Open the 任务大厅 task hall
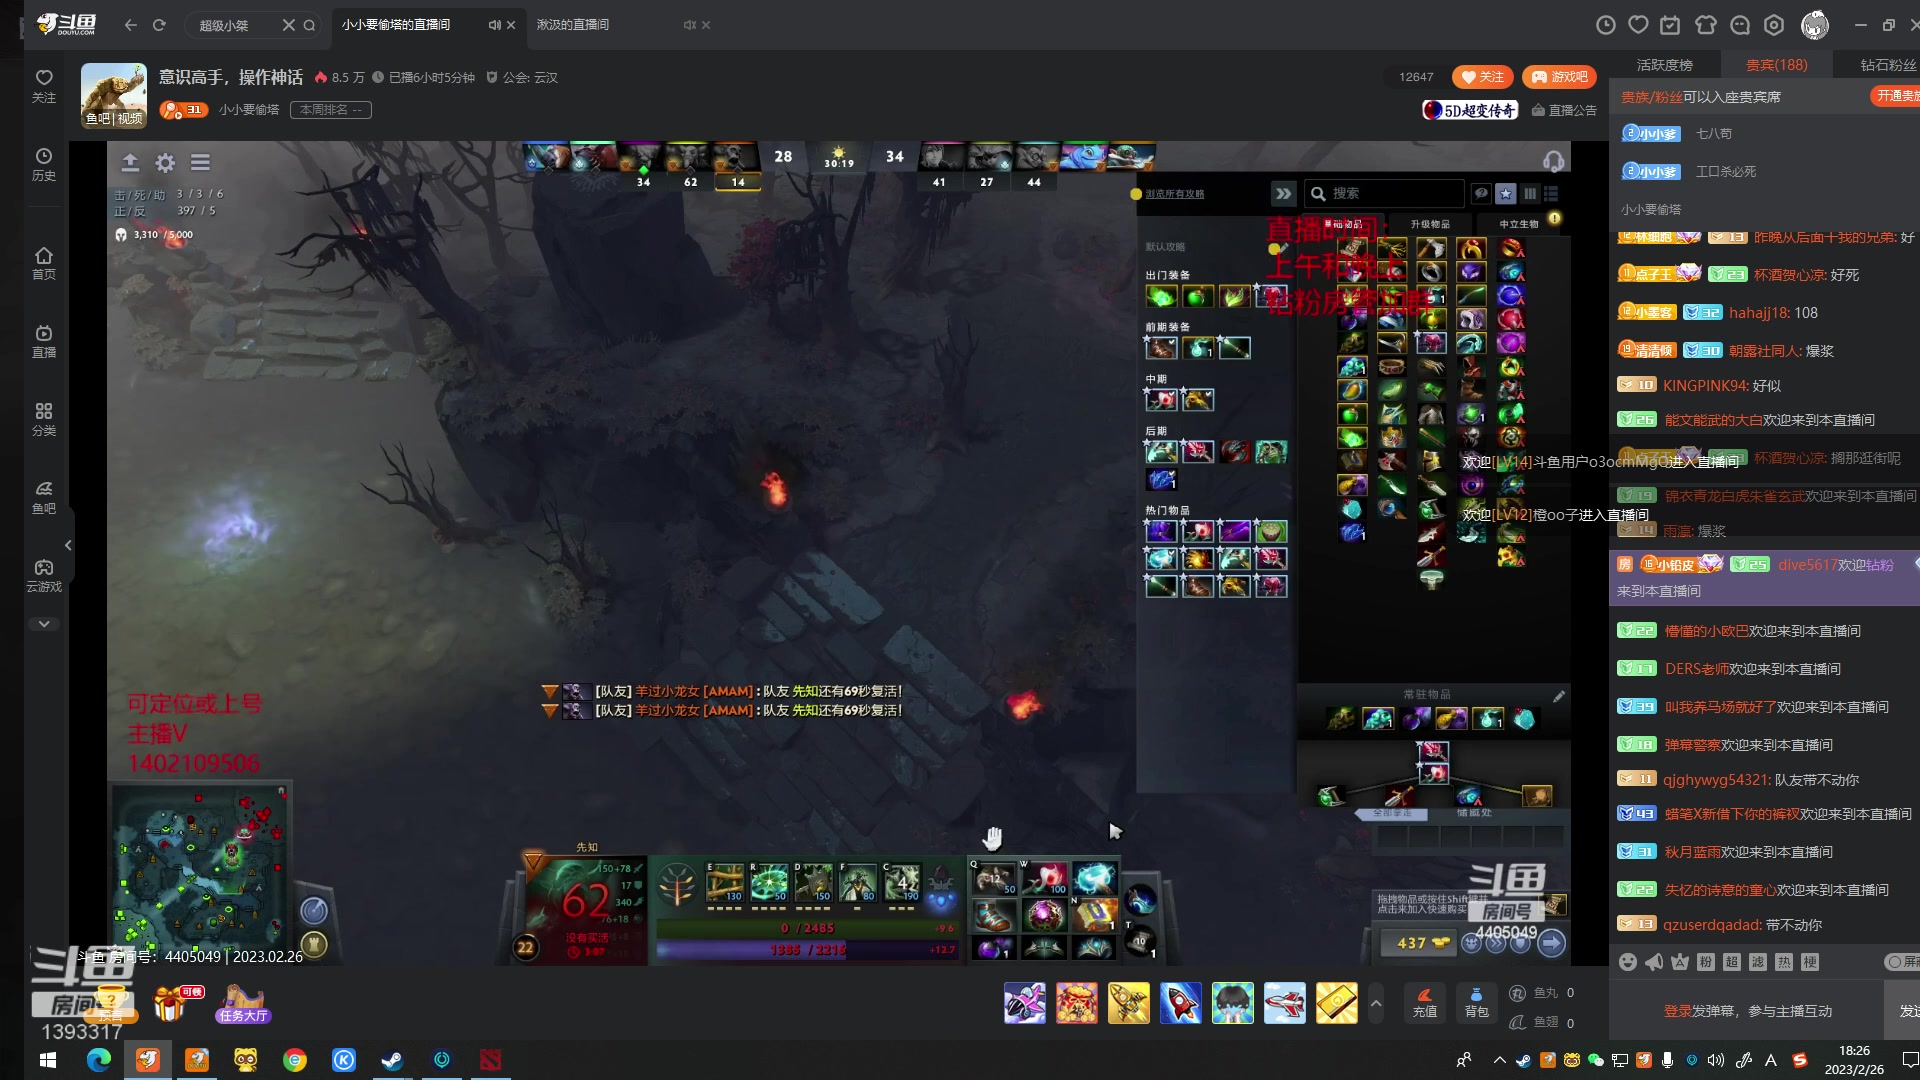Screen dimensions: 1920x1080 pyautogui.click(x=243, y=1004)
